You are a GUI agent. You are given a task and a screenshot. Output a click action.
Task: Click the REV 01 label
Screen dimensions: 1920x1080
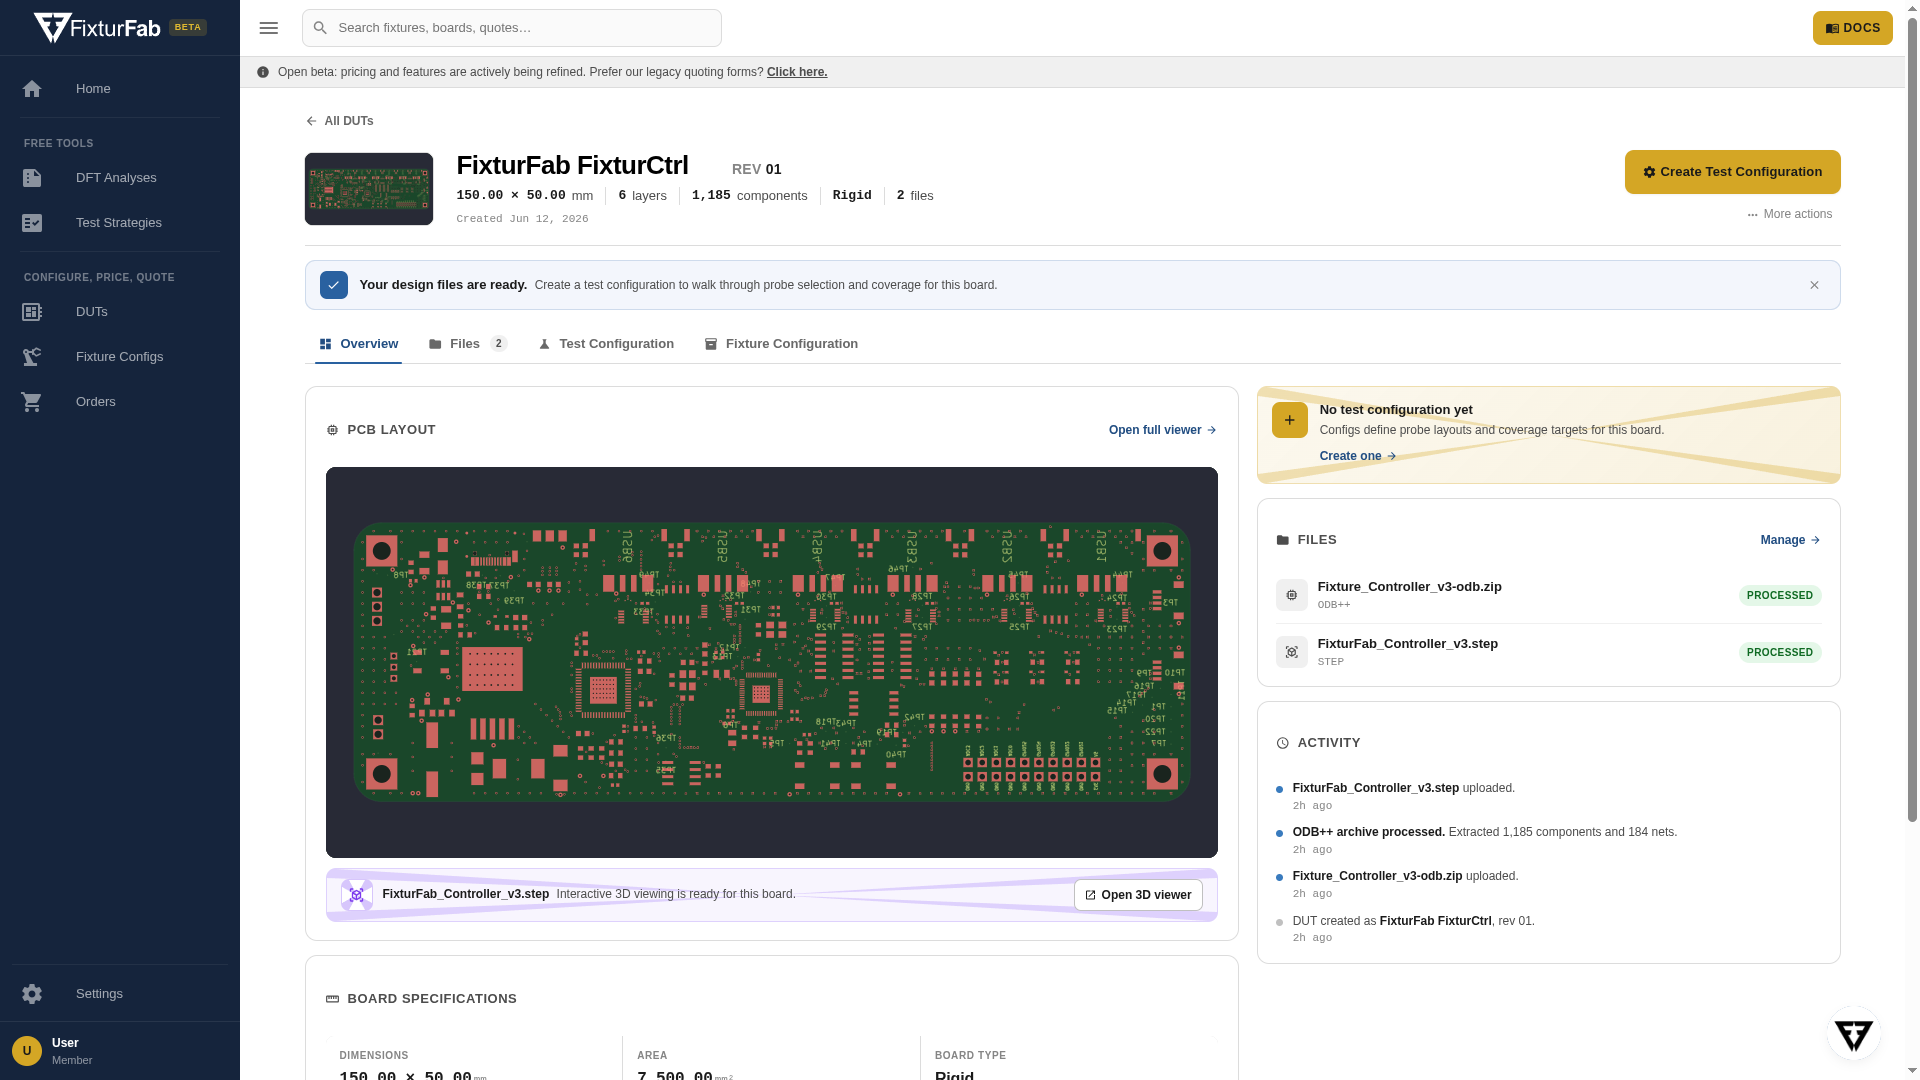[x=757, y=170]
